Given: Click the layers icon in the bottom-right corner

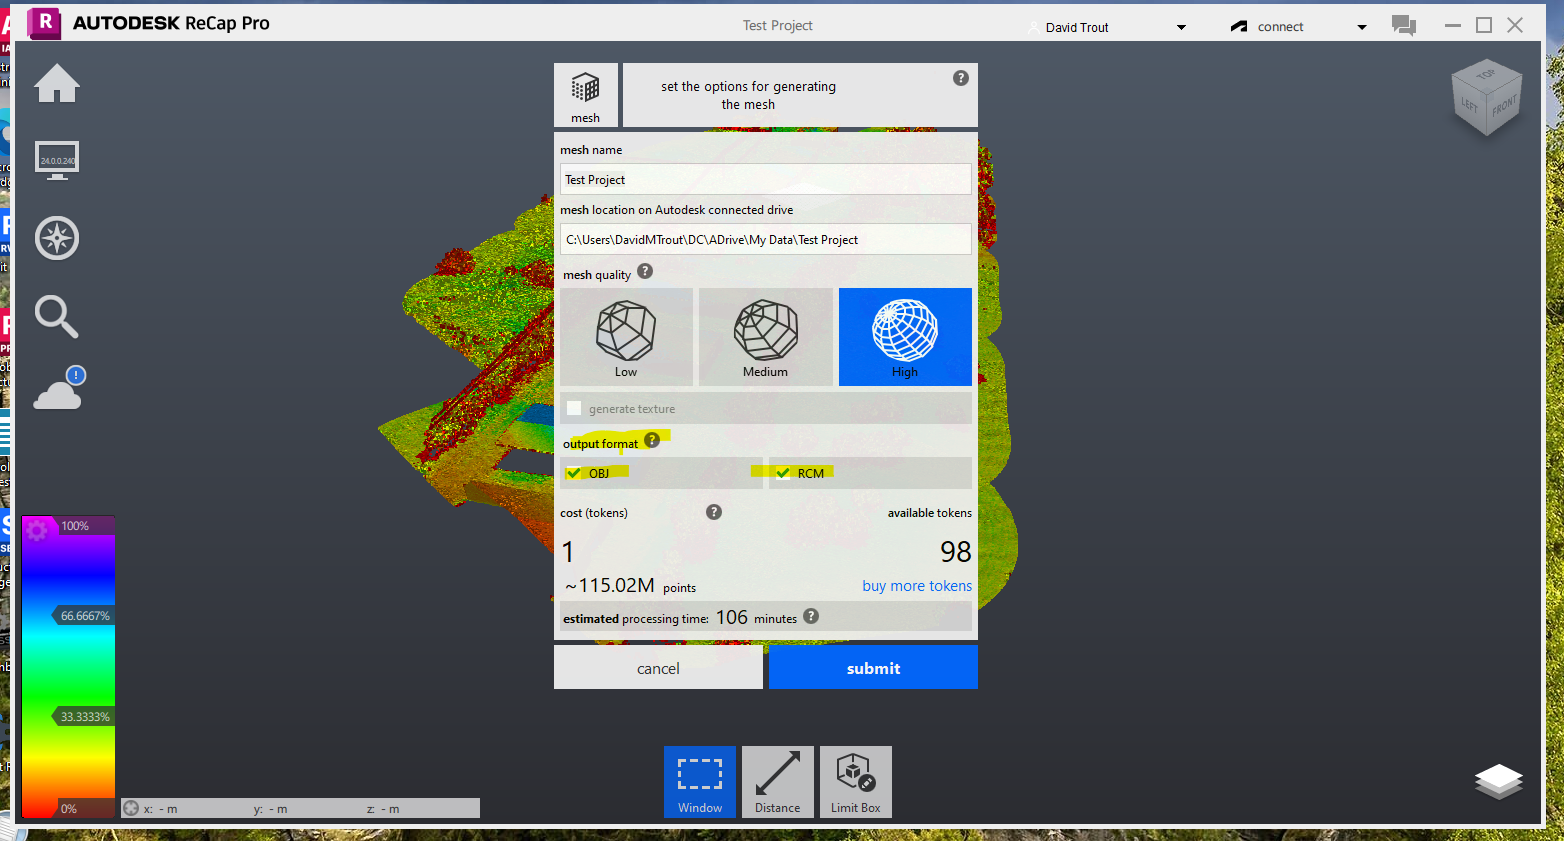Looking at the screenshot, I should tap(1498, 783).
